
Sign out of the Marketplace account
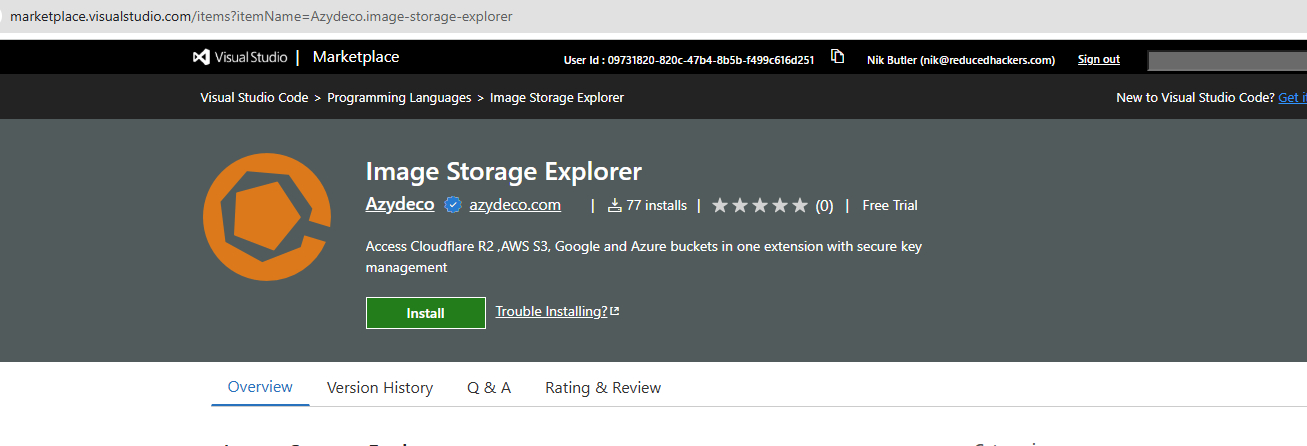point(1098,59)
